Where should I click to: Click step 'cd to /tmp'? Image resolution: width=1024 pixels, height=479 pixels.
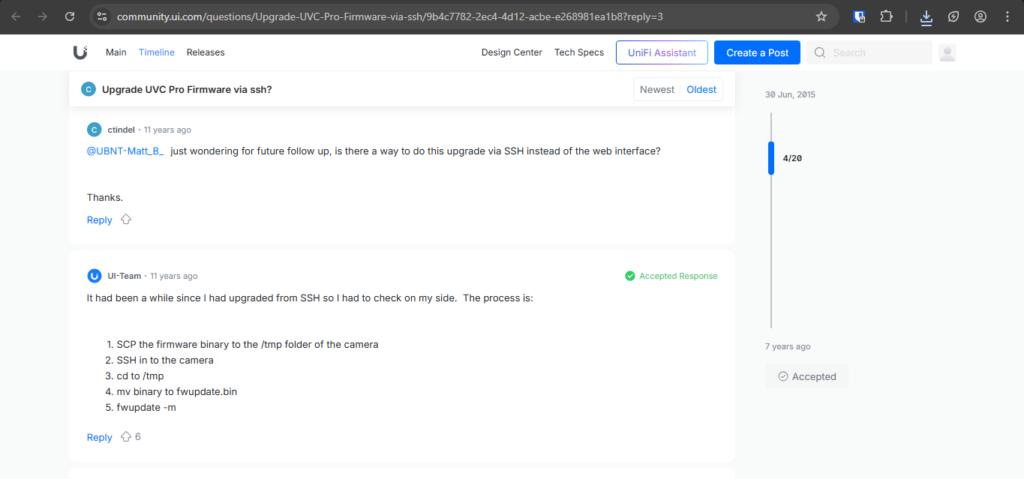point(140,376)
